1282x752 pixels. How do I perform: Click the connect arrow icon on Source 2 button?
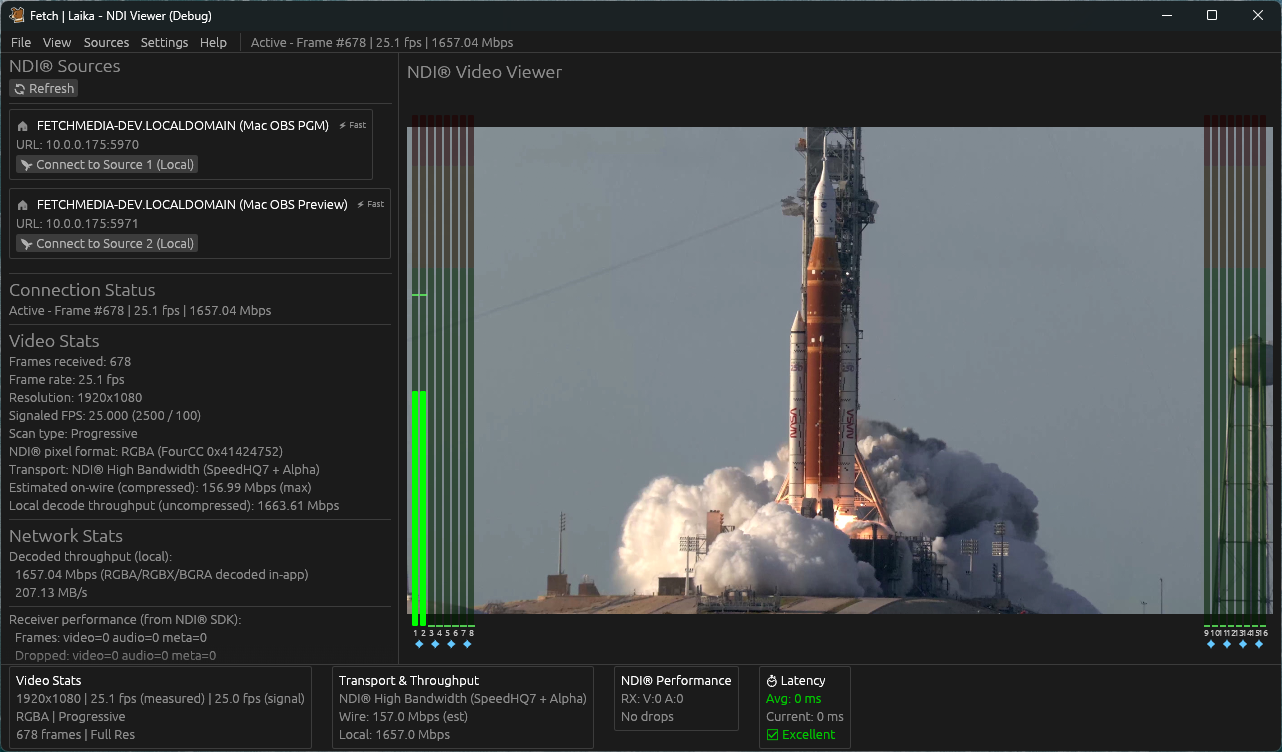27,243
